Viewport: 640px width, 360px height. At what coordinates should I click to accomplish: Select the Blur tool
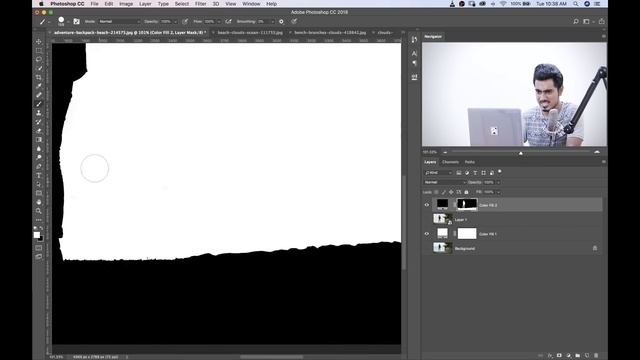point(39,149)
